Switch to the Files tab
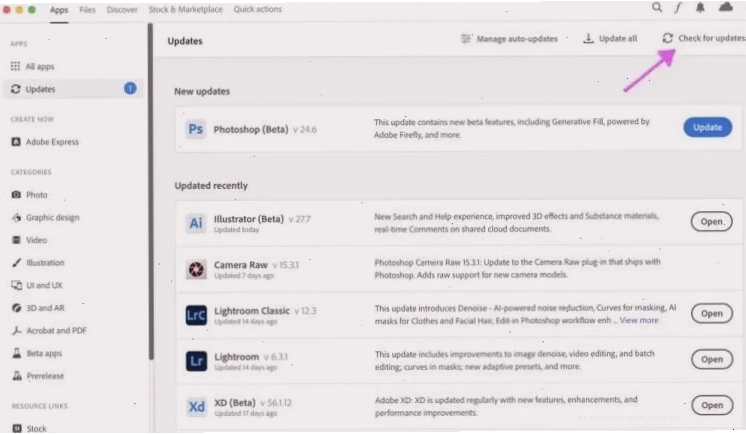 click(88, 10)
